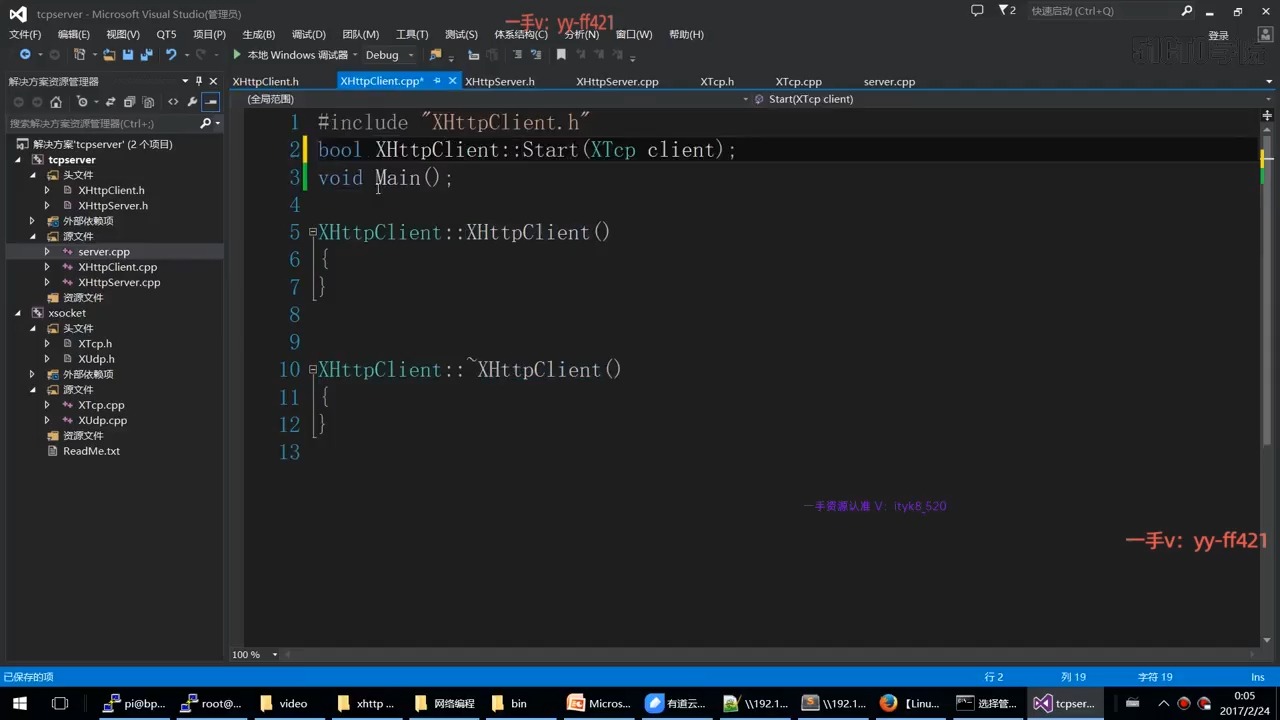Undo the last edit using the undo arrow

171,55
